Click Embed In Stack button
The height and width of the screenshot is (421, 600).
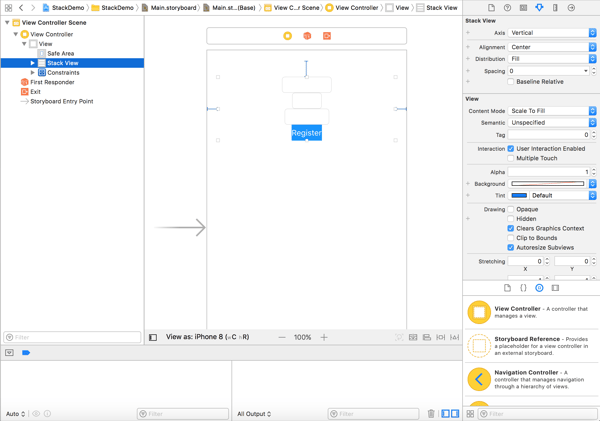tap(413, 337)
